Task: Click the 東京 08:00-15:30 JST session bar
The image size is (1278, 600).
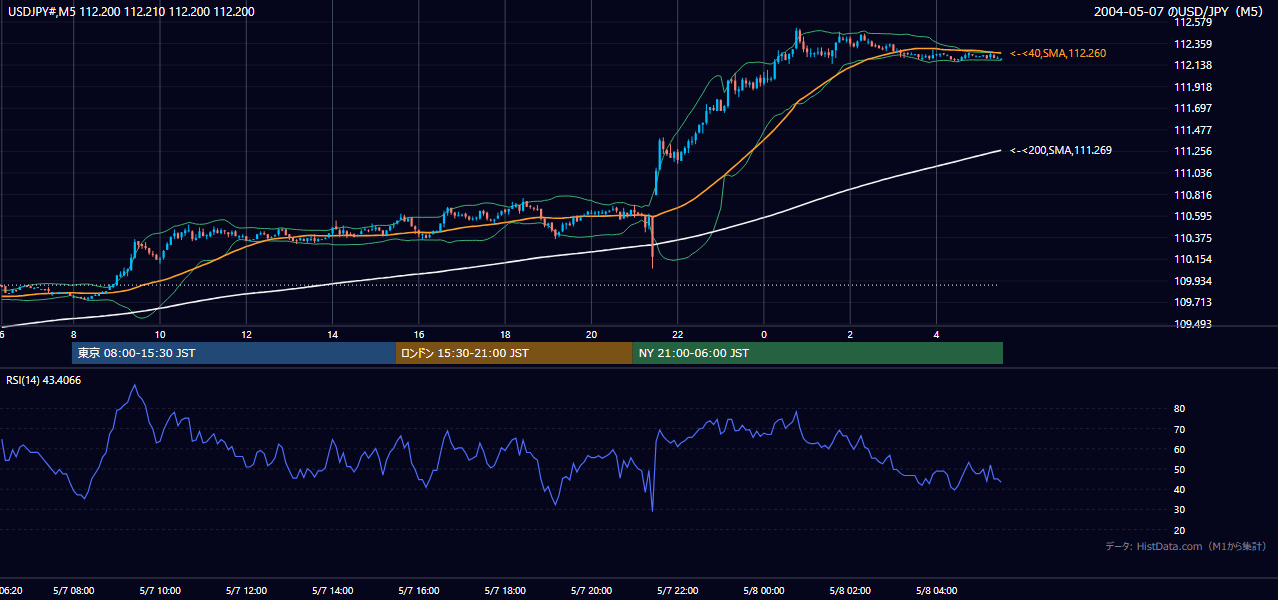Action: 234,353
